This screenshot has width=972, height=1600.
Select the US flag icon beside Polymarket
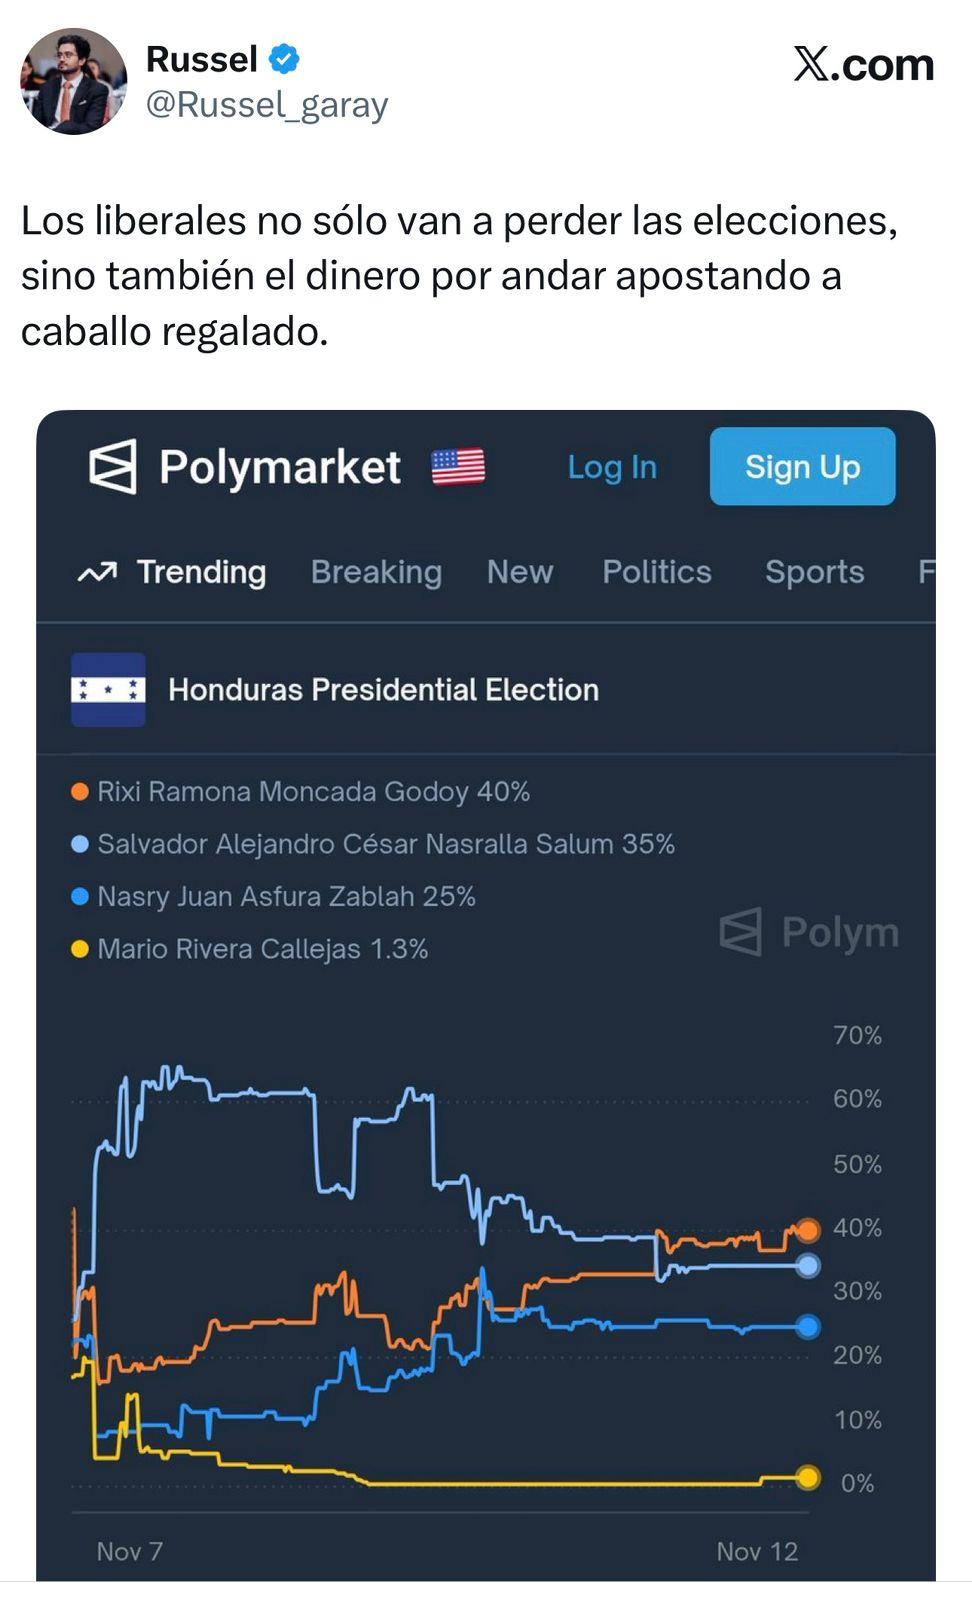(459, 465)
